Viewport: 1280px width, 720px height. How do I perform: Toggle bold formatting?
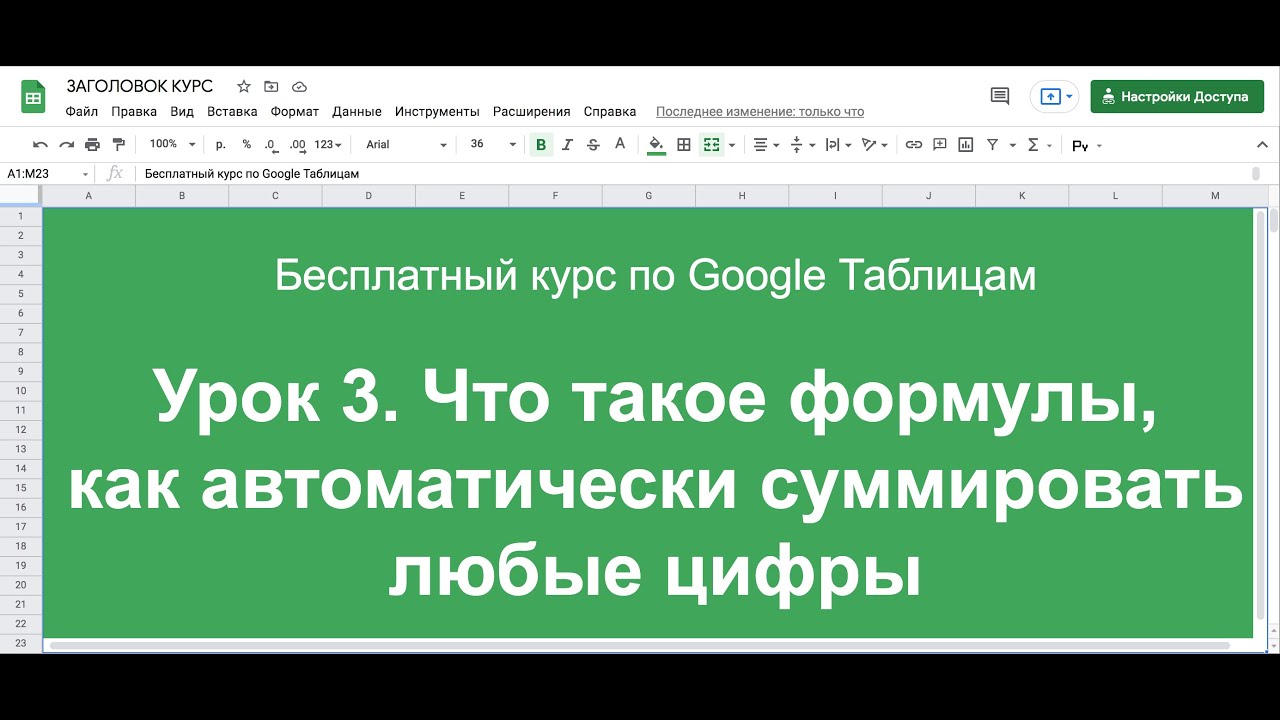tap(541, 145)
